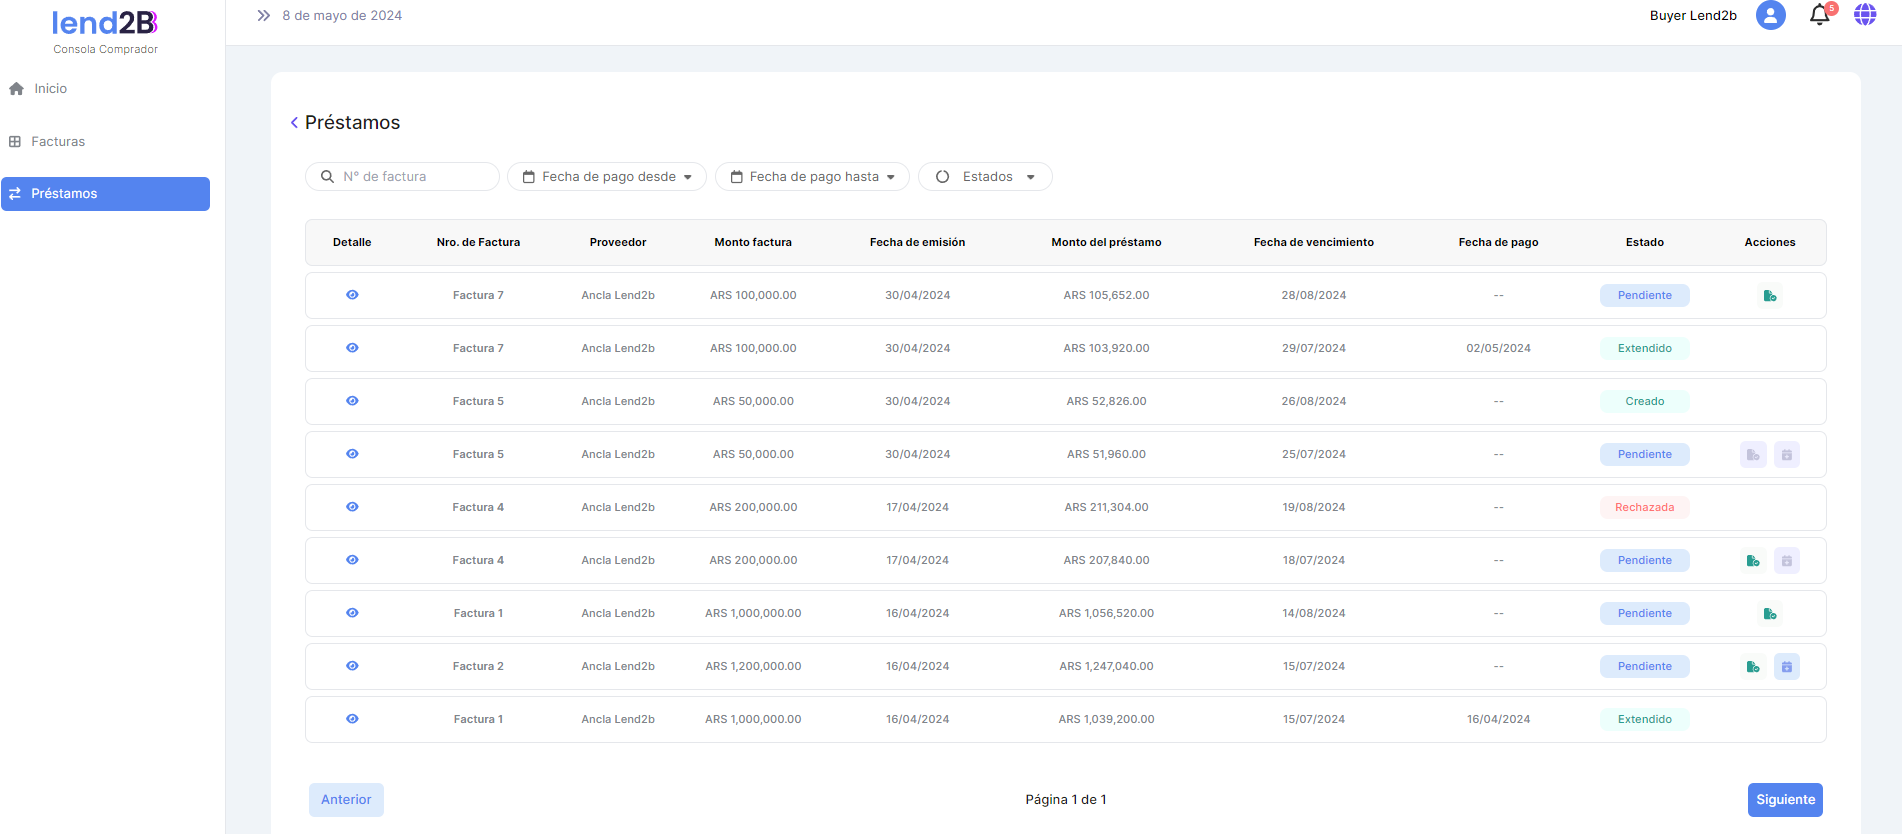Expand the 'Fecha de pago hasta' date filter

pyautogui.click(x=812, y=177)
